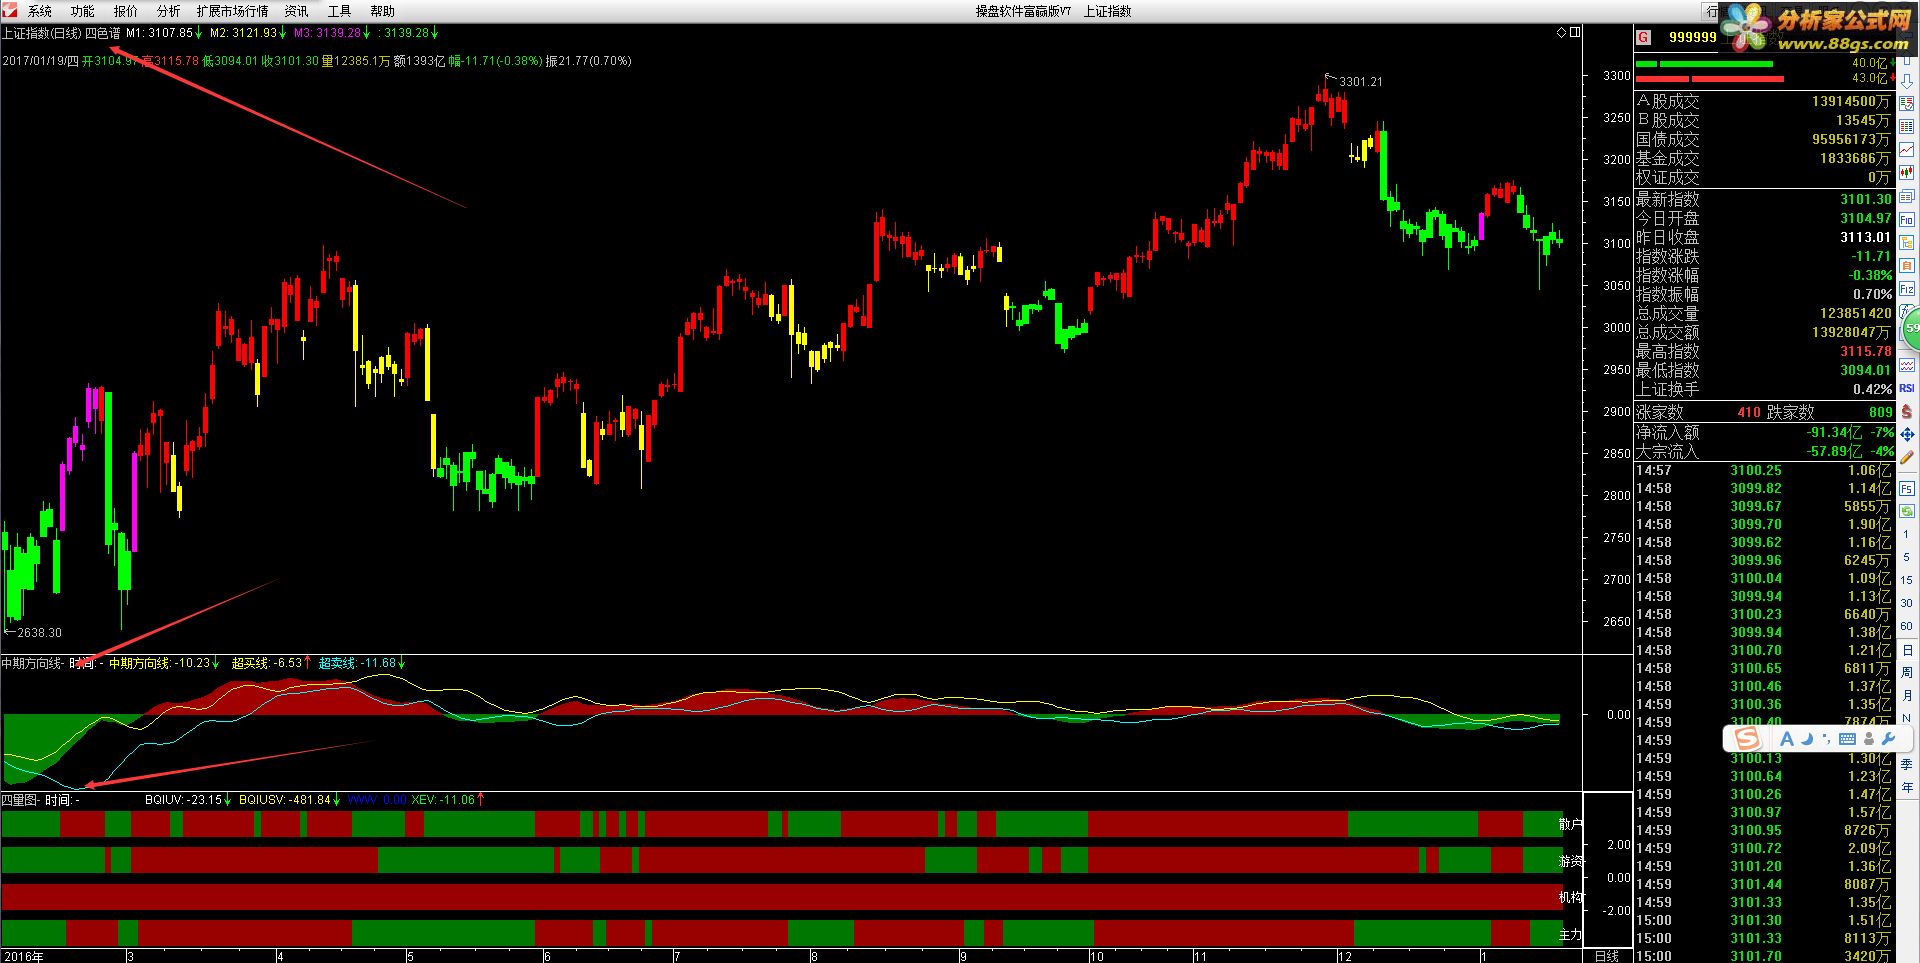The width and height of the screenshot is (1920, 963).
Task: Select the 5-minute period button
Action: (1907, 557)
